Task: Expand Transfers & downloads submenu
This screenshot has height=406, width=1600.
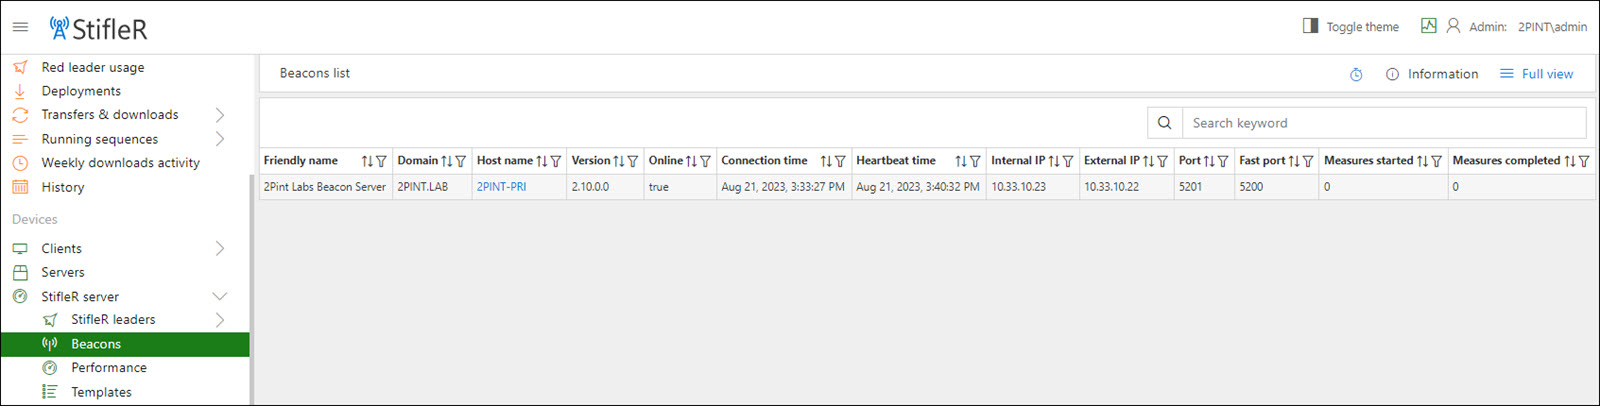Action: point(220,115)
